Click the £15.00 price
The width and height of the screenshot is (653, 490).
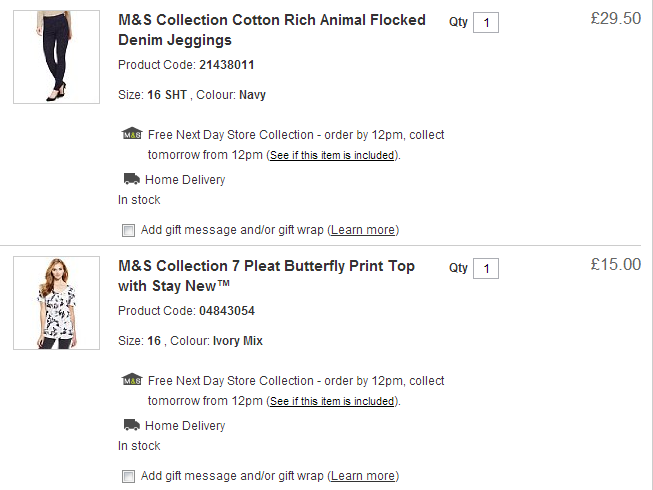(615, 264)
